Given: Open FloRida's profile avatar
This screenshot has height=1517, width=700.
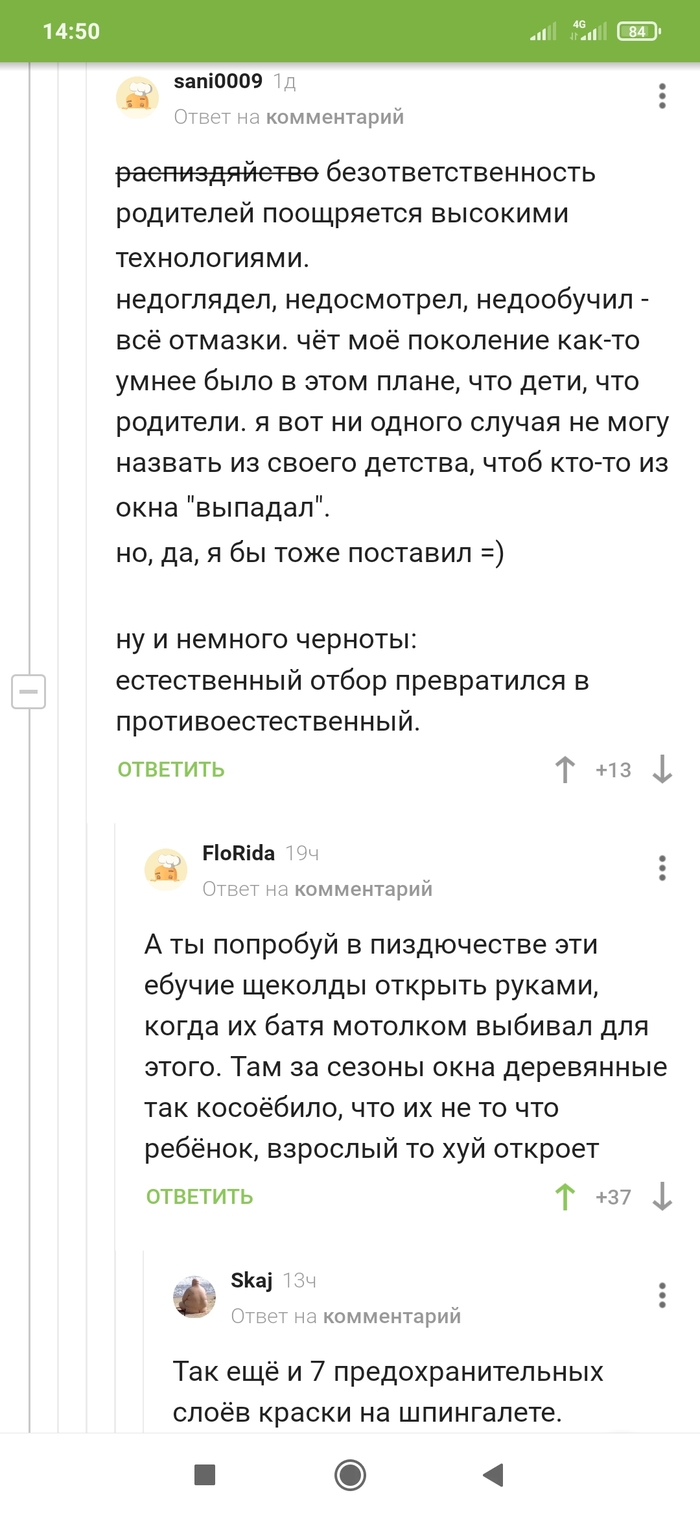Looking at the screenshot, I should (166, 869).
